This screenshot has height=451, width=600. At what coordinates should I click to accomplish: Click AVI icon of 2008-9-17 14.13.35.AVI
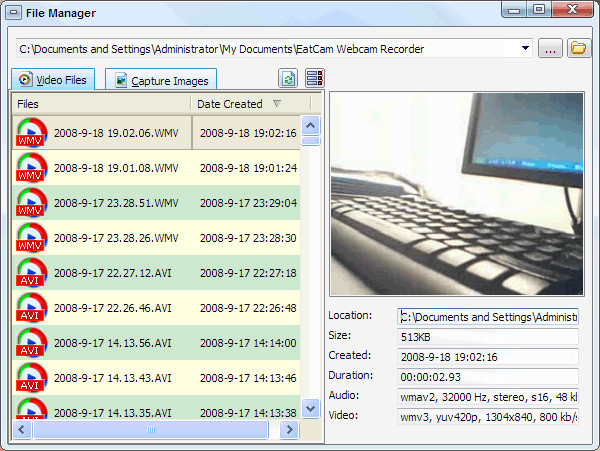(x=31, y=409)
